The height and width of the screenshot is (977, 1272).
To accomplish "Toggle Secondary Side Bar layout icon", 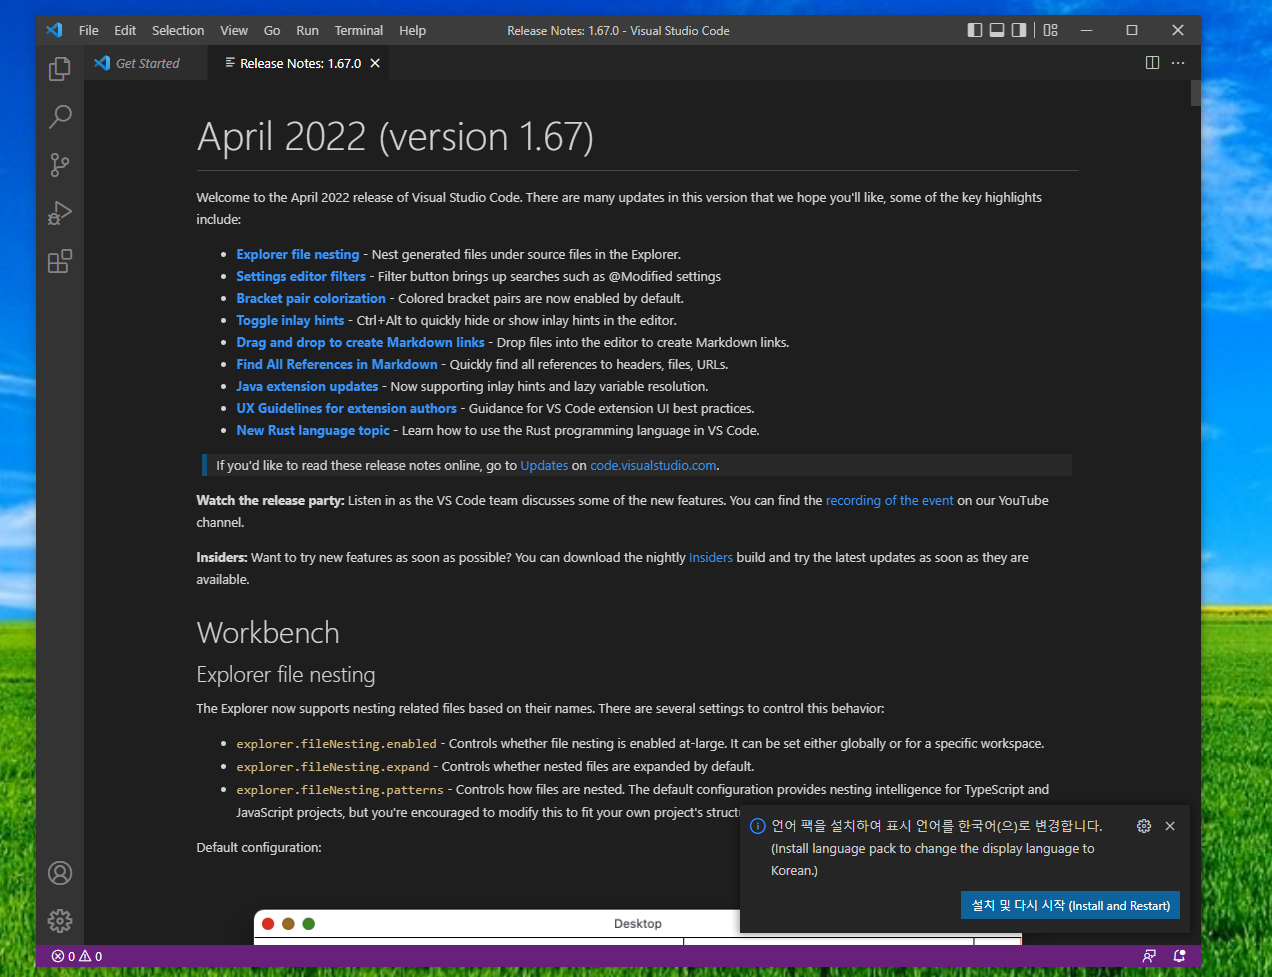I will (1019, 30).
